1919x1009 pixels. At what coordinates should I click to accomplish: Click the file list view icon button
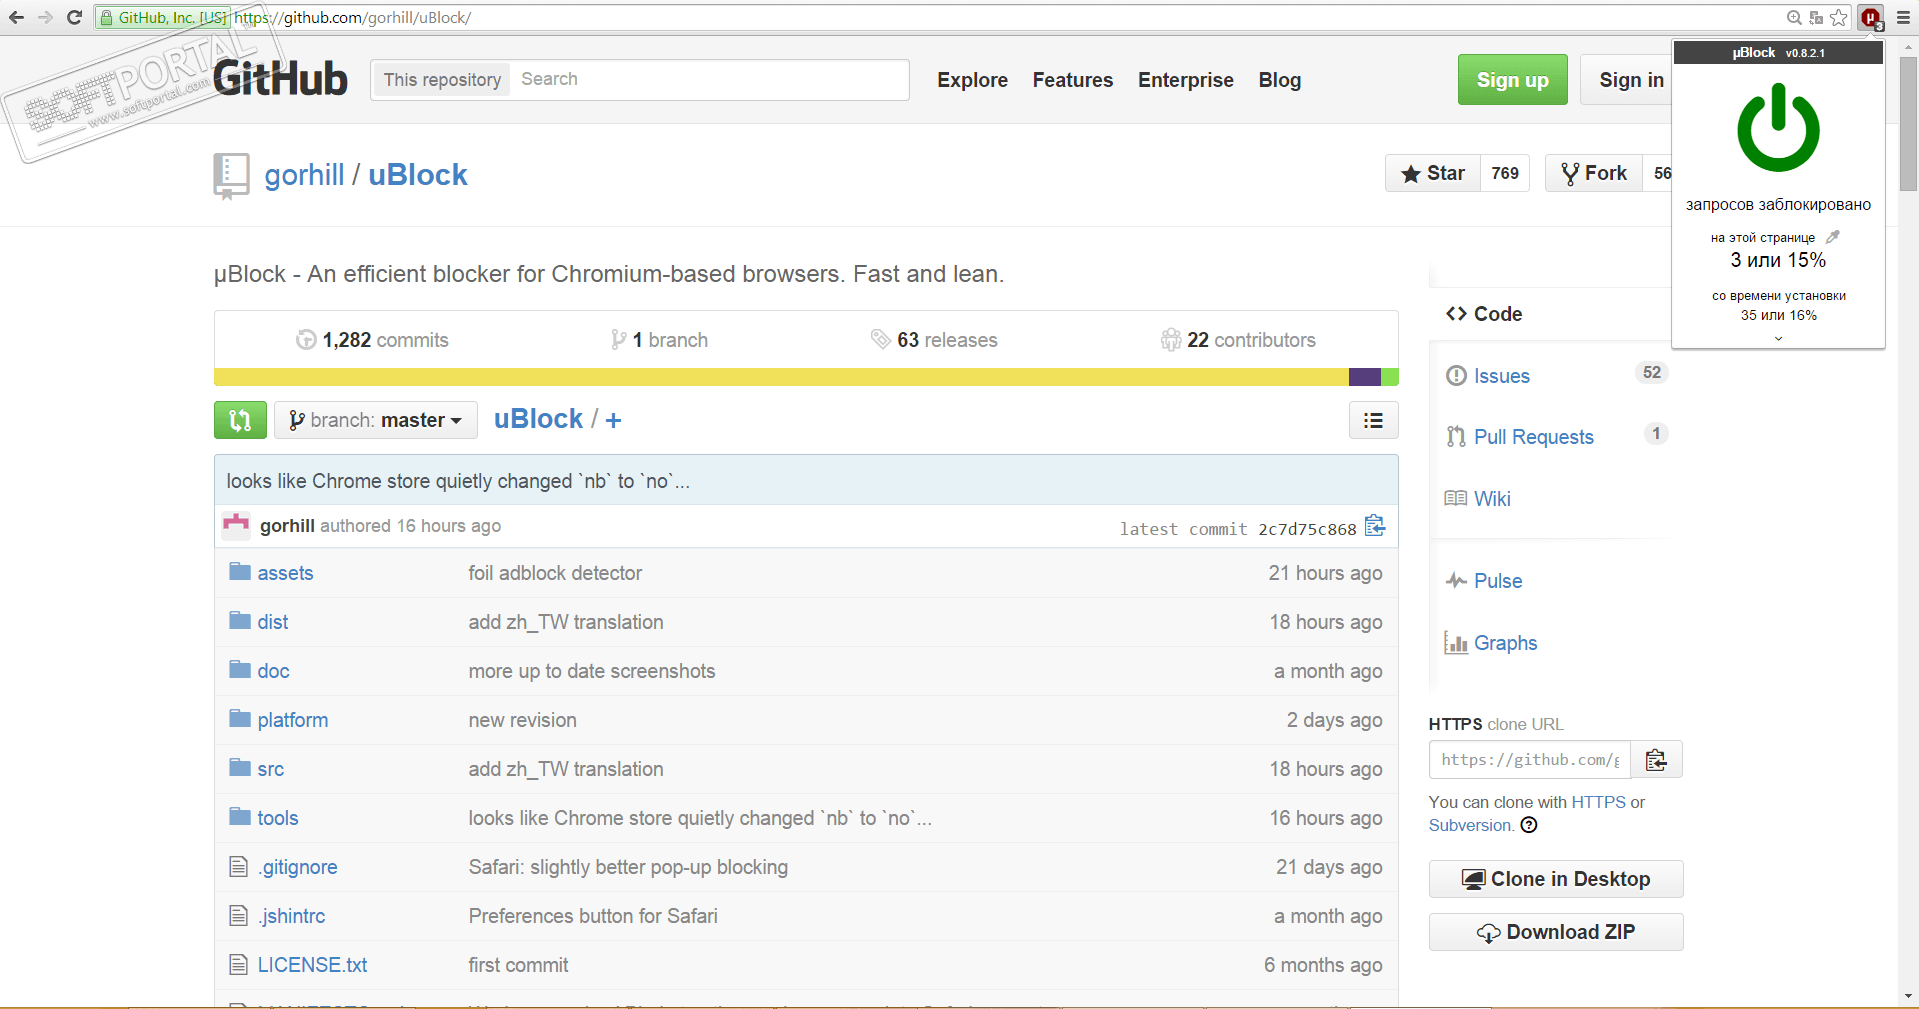tap(1373, 420)
